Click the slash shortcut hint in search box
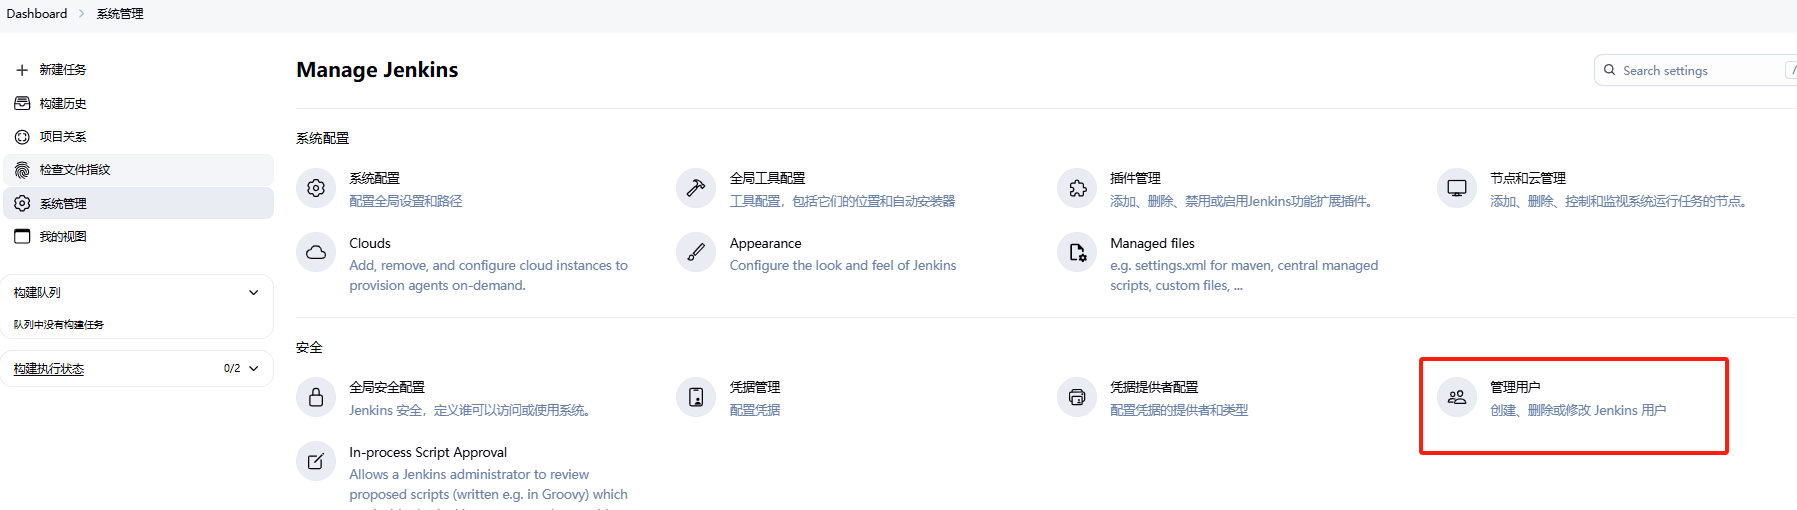This screenshot has height=510, width=1797. (x=1792, y=70)
